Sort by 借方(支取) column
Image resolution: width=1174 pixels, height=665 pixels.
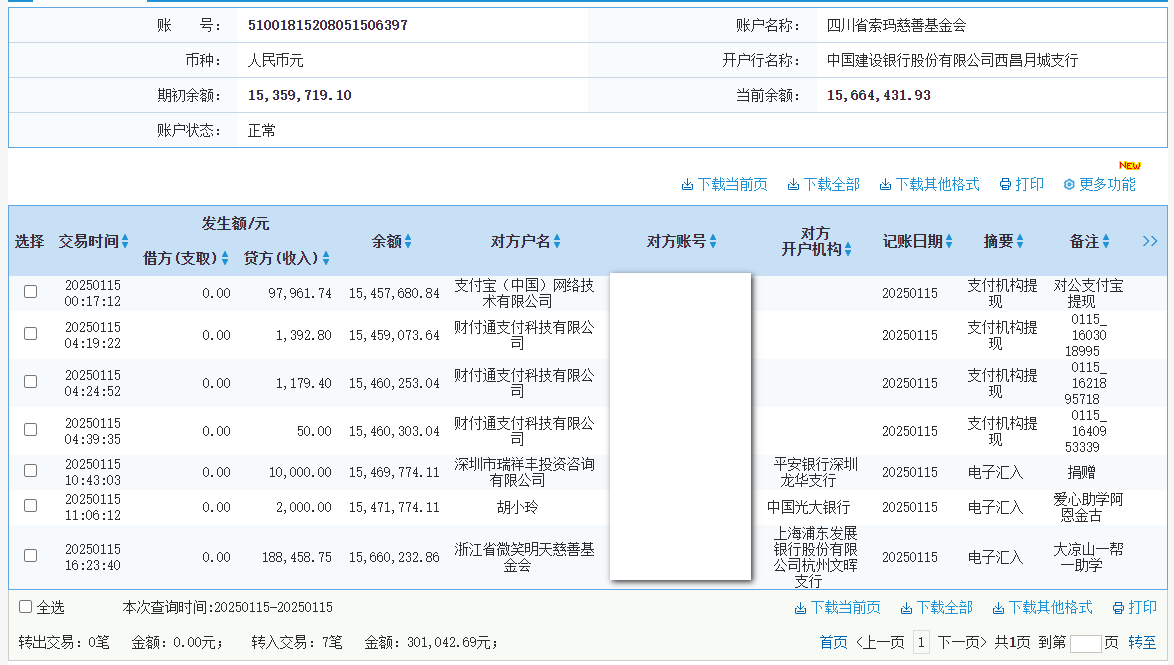[x=225, y=258]
